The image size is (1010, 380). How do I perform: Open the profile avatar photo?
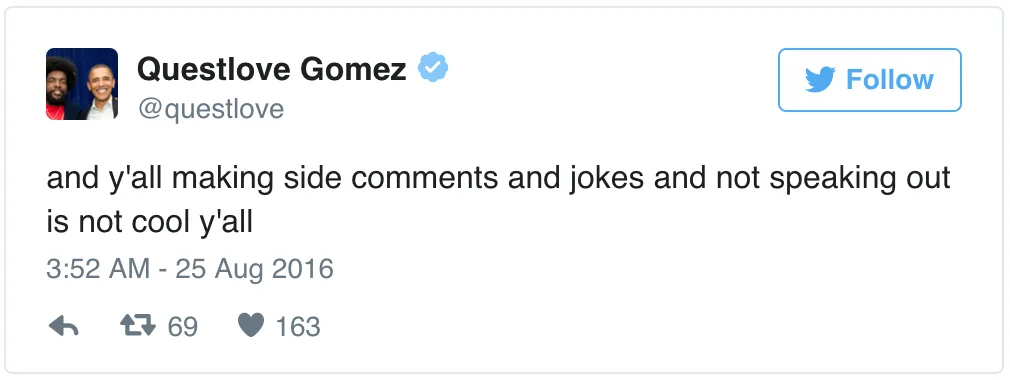click(x=82, y=84)
